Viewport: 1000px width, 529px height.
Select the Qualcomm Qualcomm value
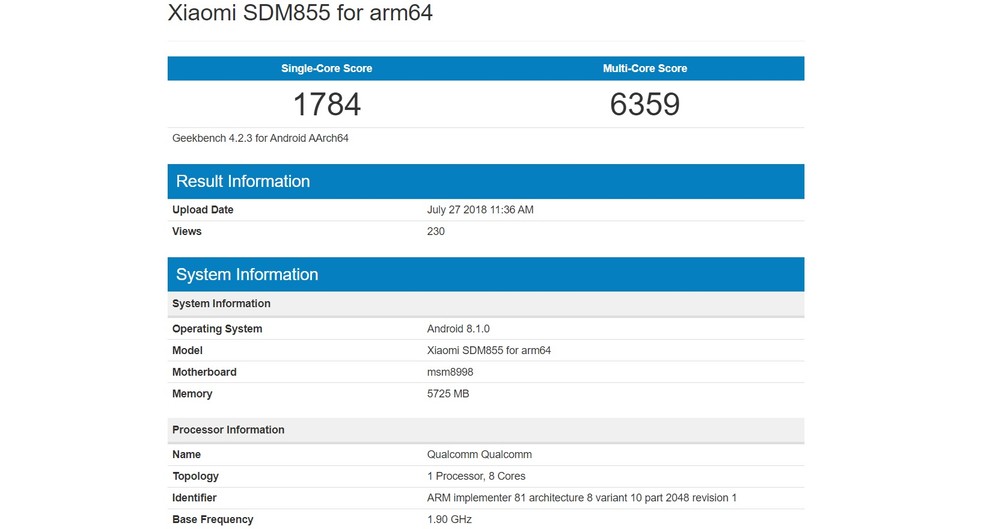[479, 454]
